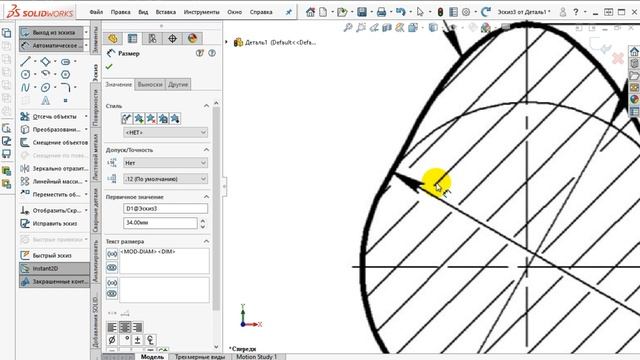Switch to the Выноски tab
Screen dimensions: 640x360
(150, 84)
